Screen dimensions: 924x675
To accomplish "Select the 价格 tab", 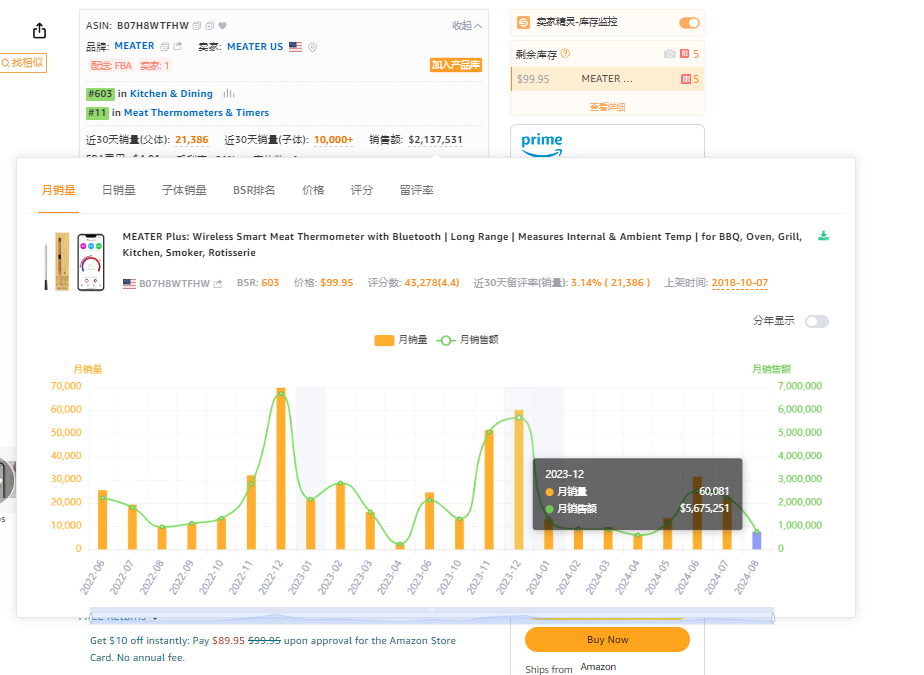I will (313, 190).
